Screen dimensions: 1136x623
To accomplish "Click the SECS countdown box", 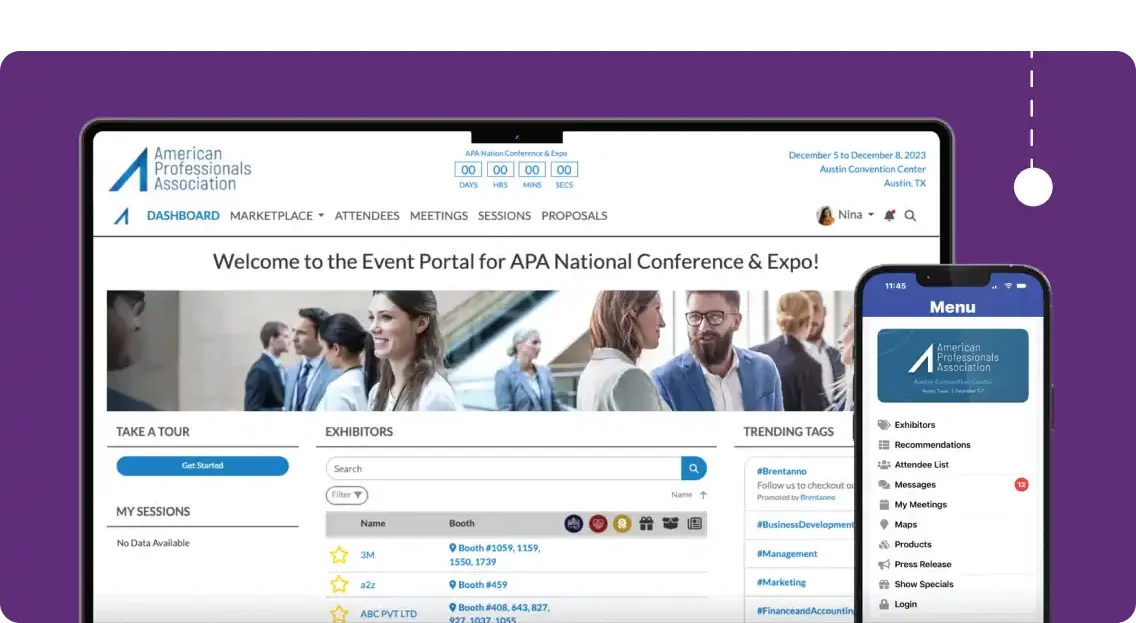I will 564,170.
